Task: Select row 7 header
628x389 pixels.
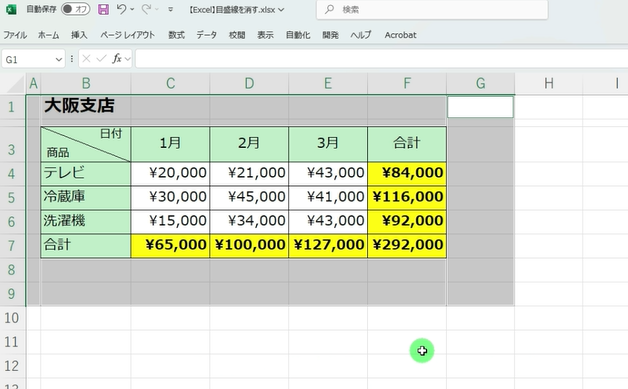Action: coord(12,246)
